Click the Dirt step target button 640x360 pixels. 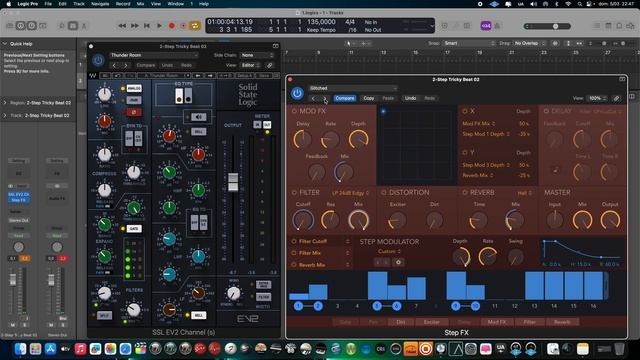(401, 322)
